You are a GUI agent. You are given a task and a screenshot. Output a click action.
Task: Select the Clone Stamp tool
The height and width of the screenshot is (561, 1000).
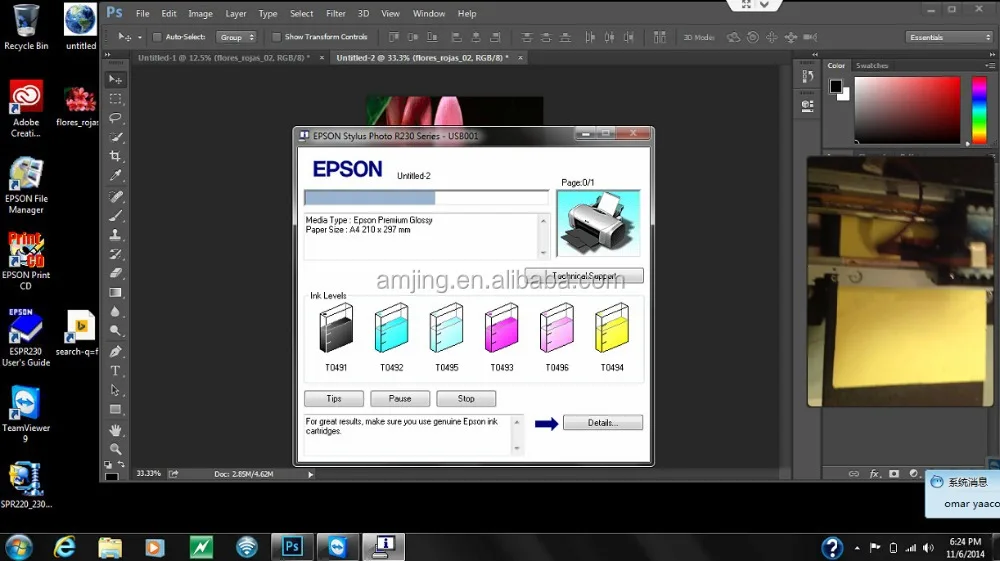pyautogui.click(x=115, y=235)
